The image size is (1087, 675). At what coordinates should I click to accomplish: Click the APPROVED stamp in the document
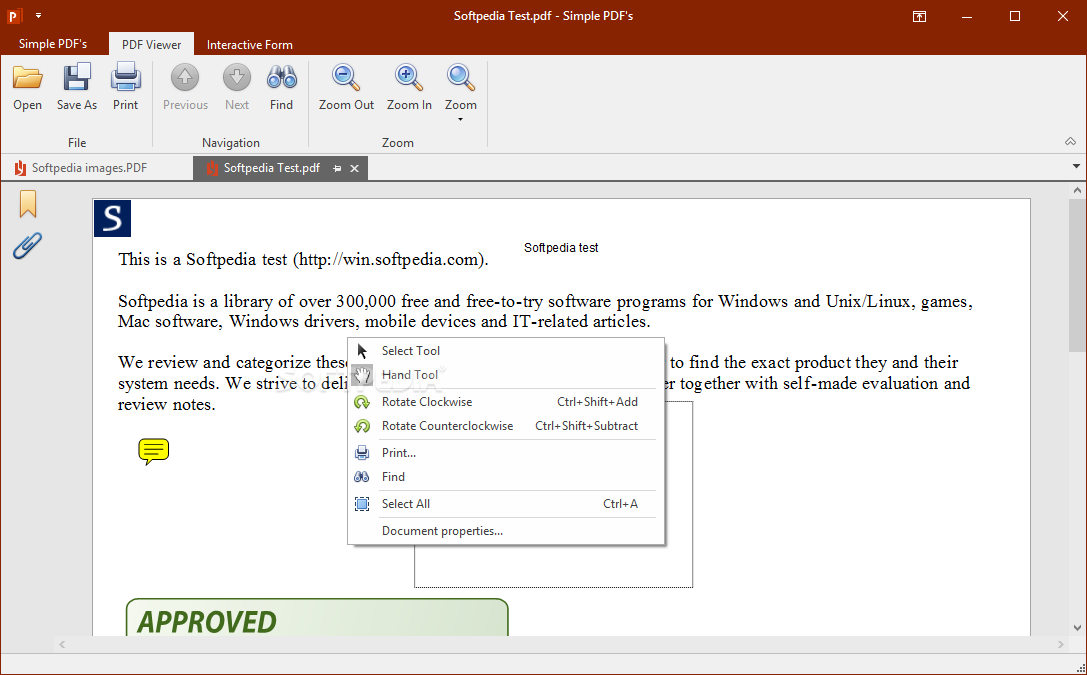pyautogui.click(x=317, y=618)
